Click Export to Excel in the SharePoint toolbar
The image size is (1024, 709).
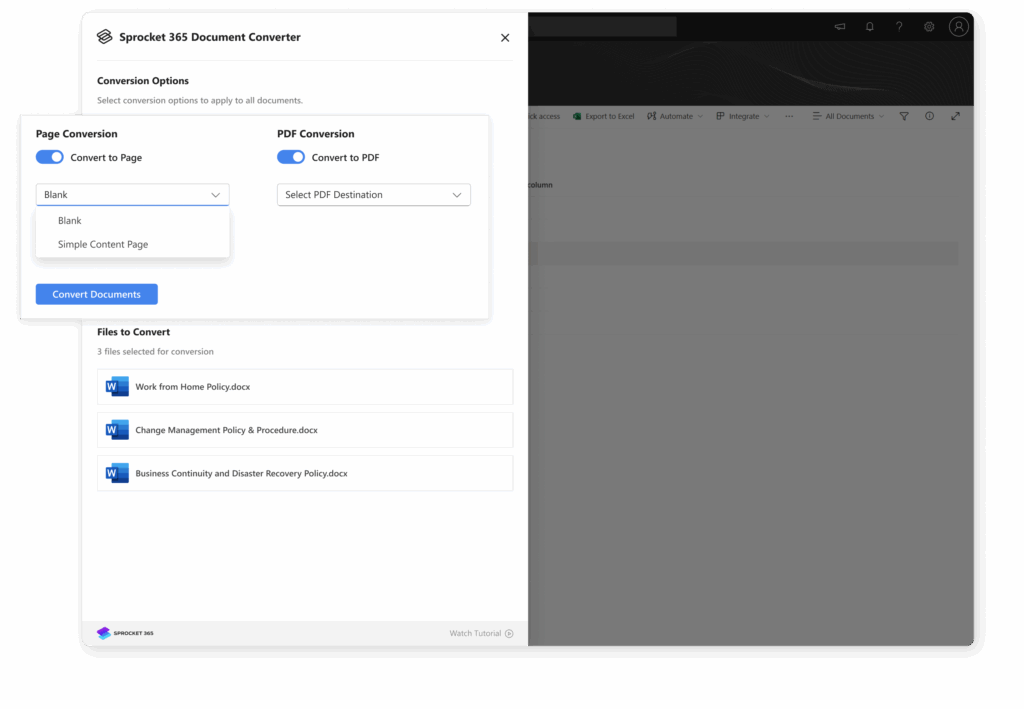coord(603,116)
